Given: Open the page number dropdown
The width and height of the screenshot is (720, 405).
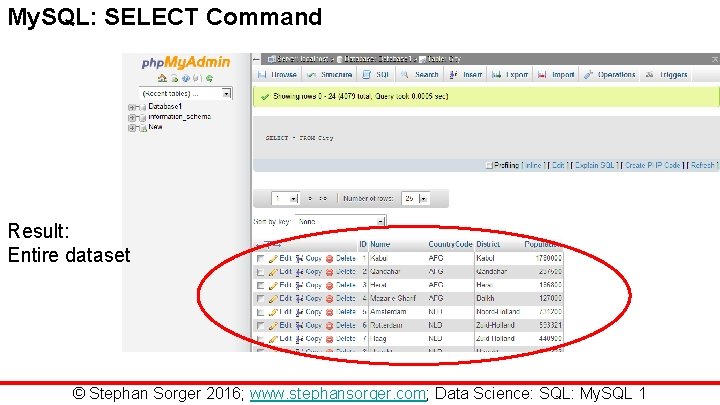Looking at the screenshot, I should pos(286,198).
